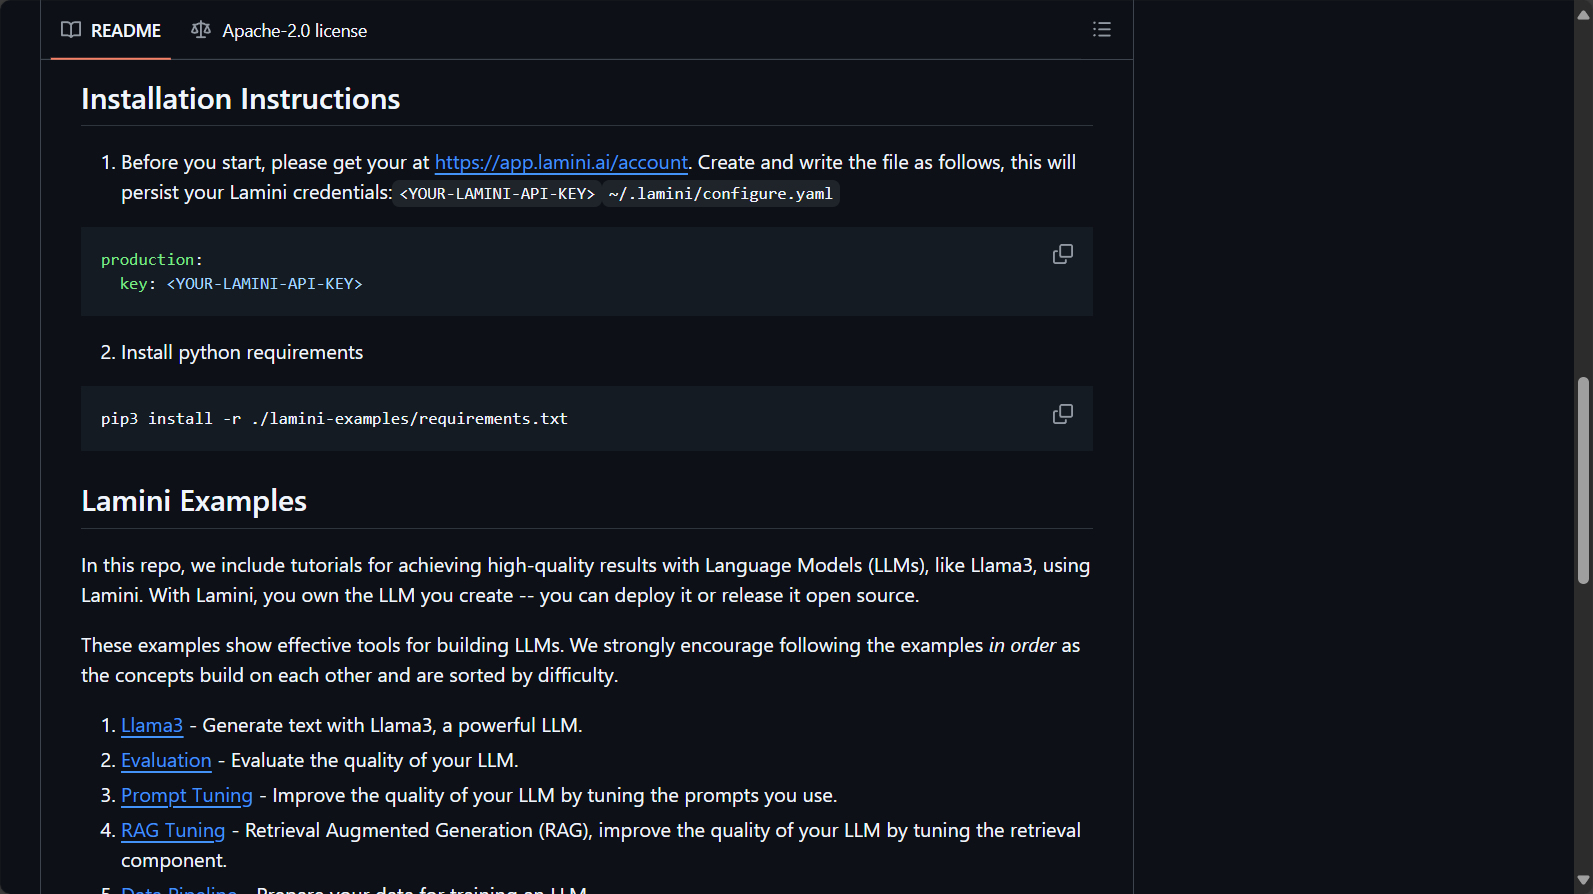Open the Prompt Tuning example link

click(187, 795)
